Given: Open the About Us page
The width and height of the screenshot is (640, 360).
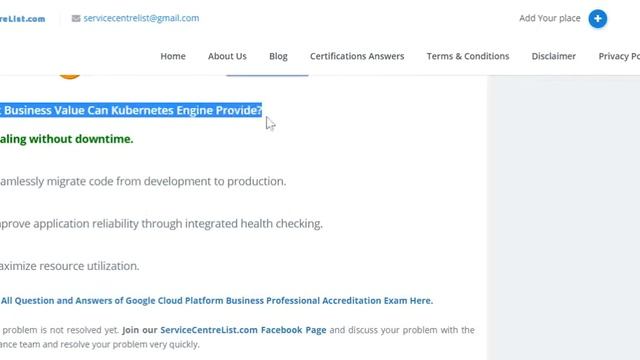Looking at the screenshot, I should pos(227,56).
